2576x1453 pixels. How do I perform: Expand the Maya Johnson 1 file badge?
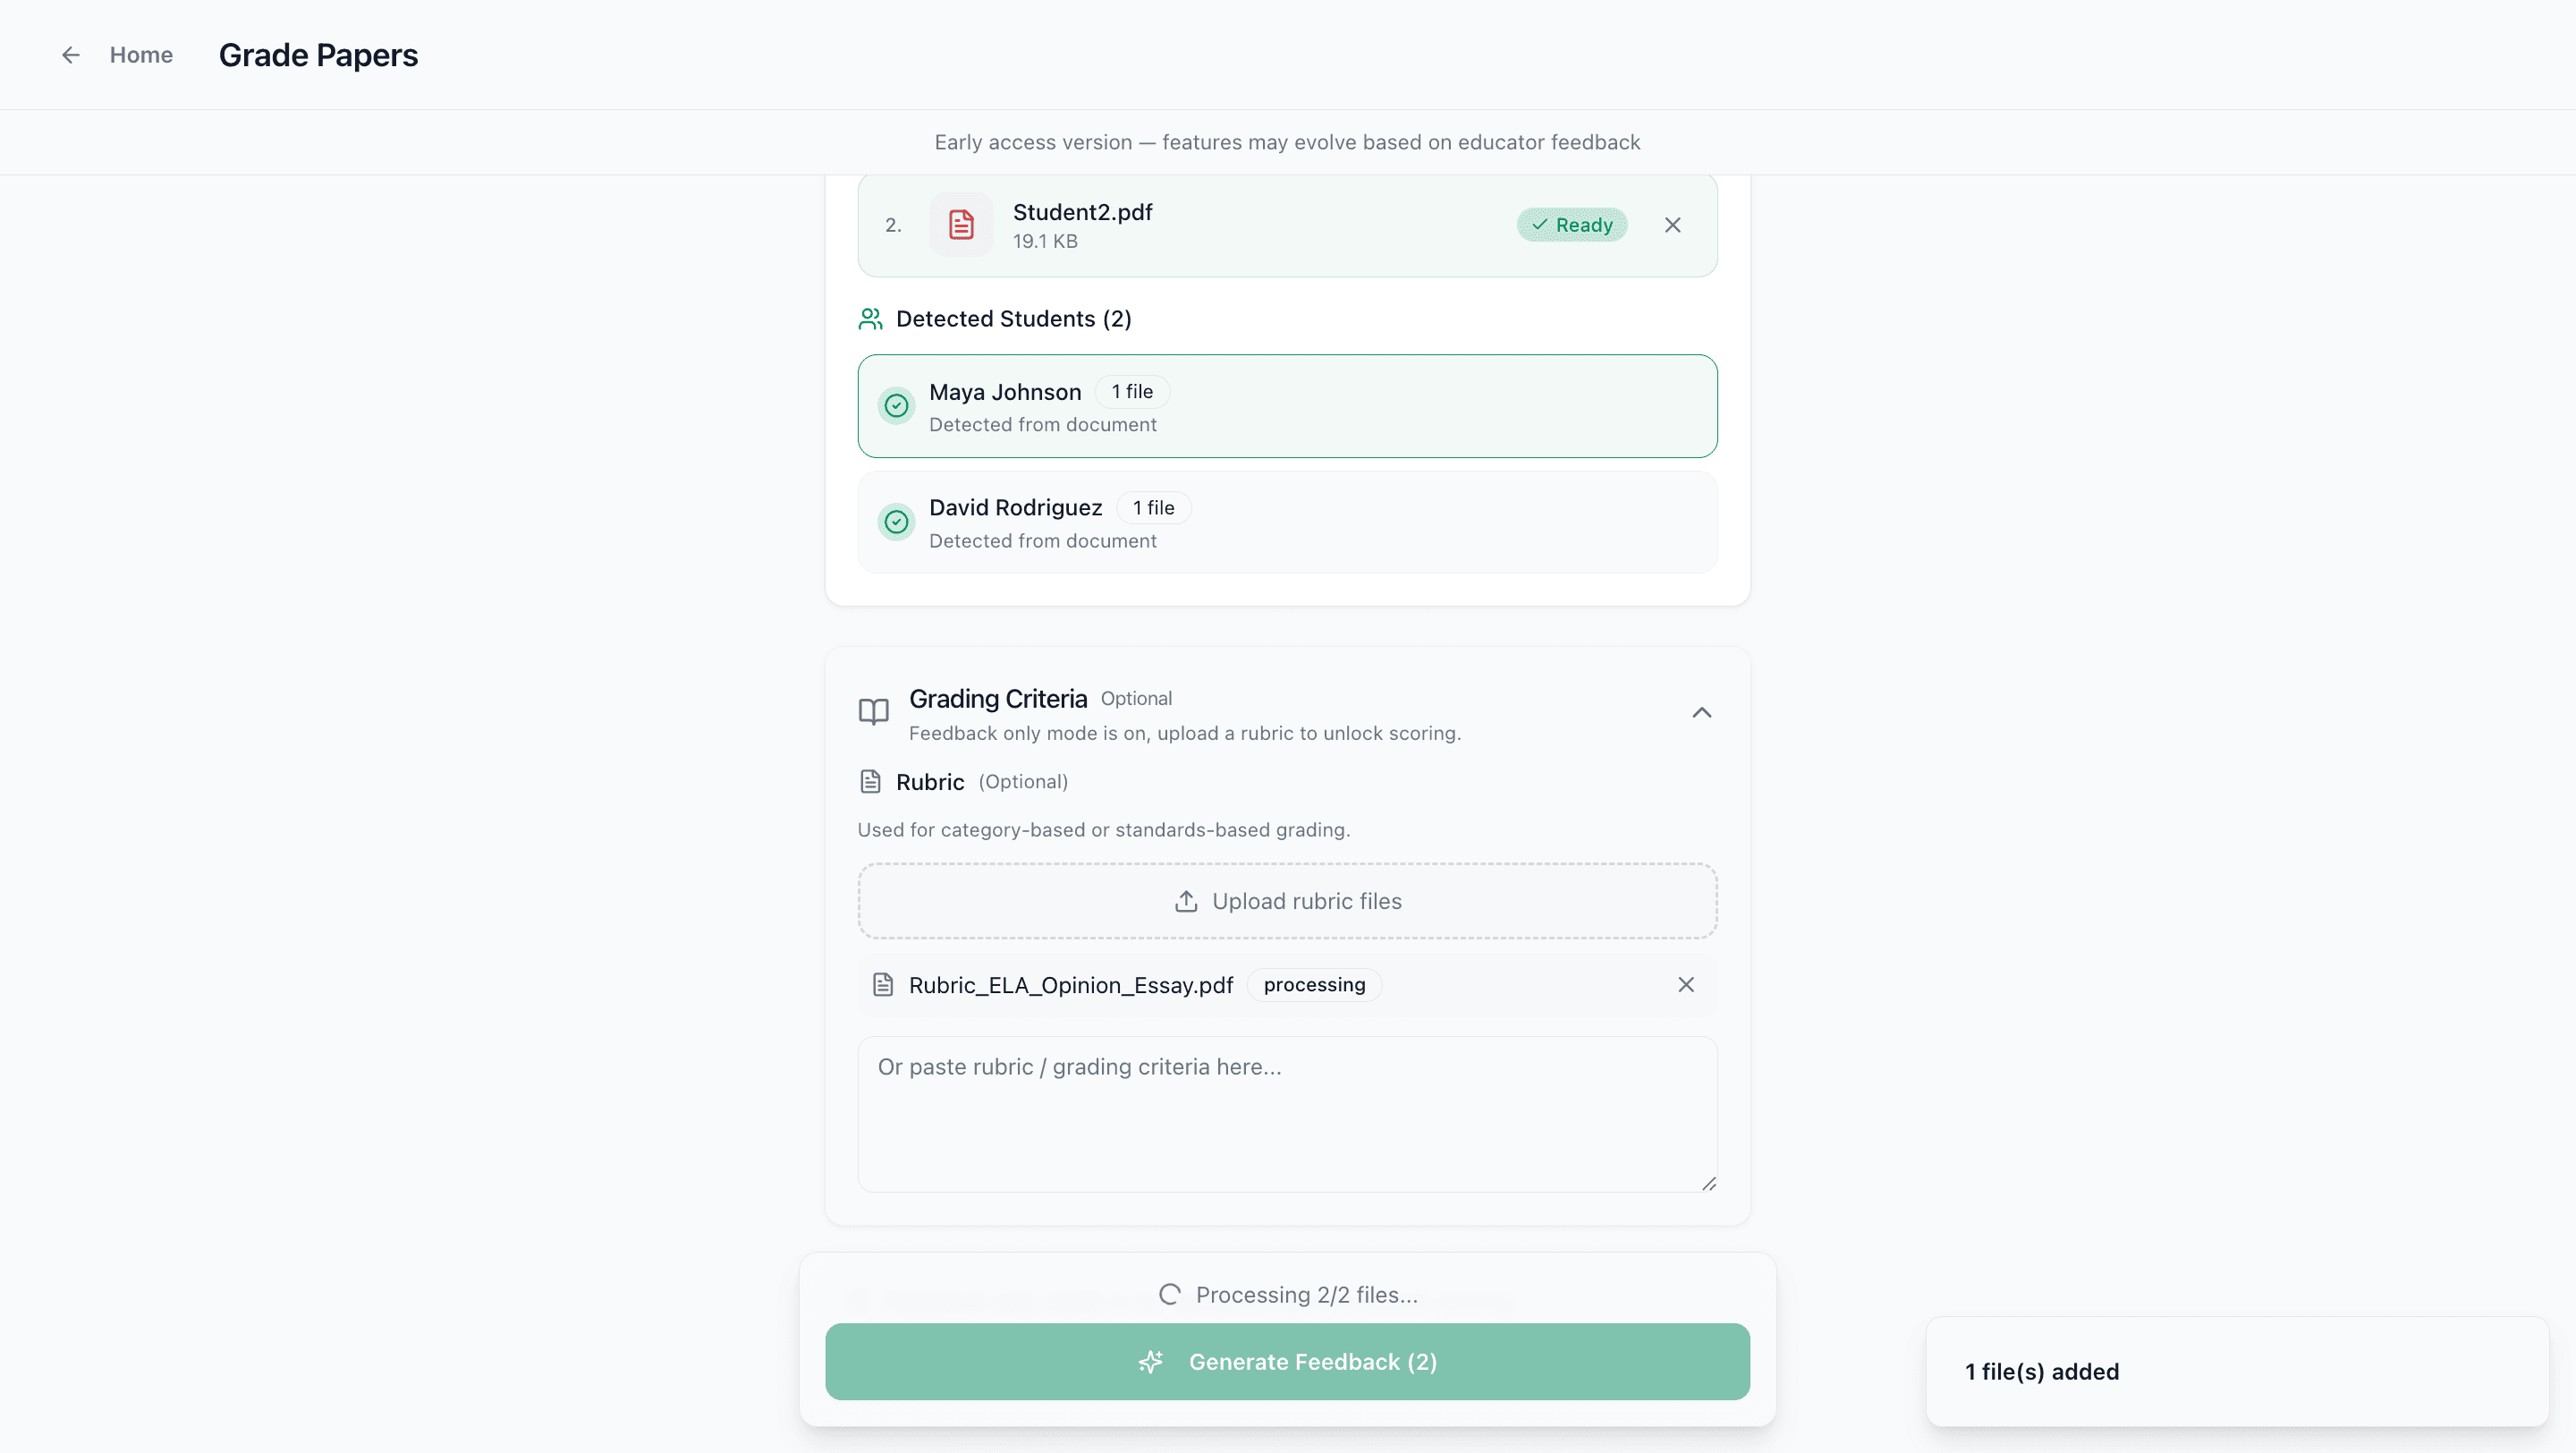click(x=1131, y=391)
